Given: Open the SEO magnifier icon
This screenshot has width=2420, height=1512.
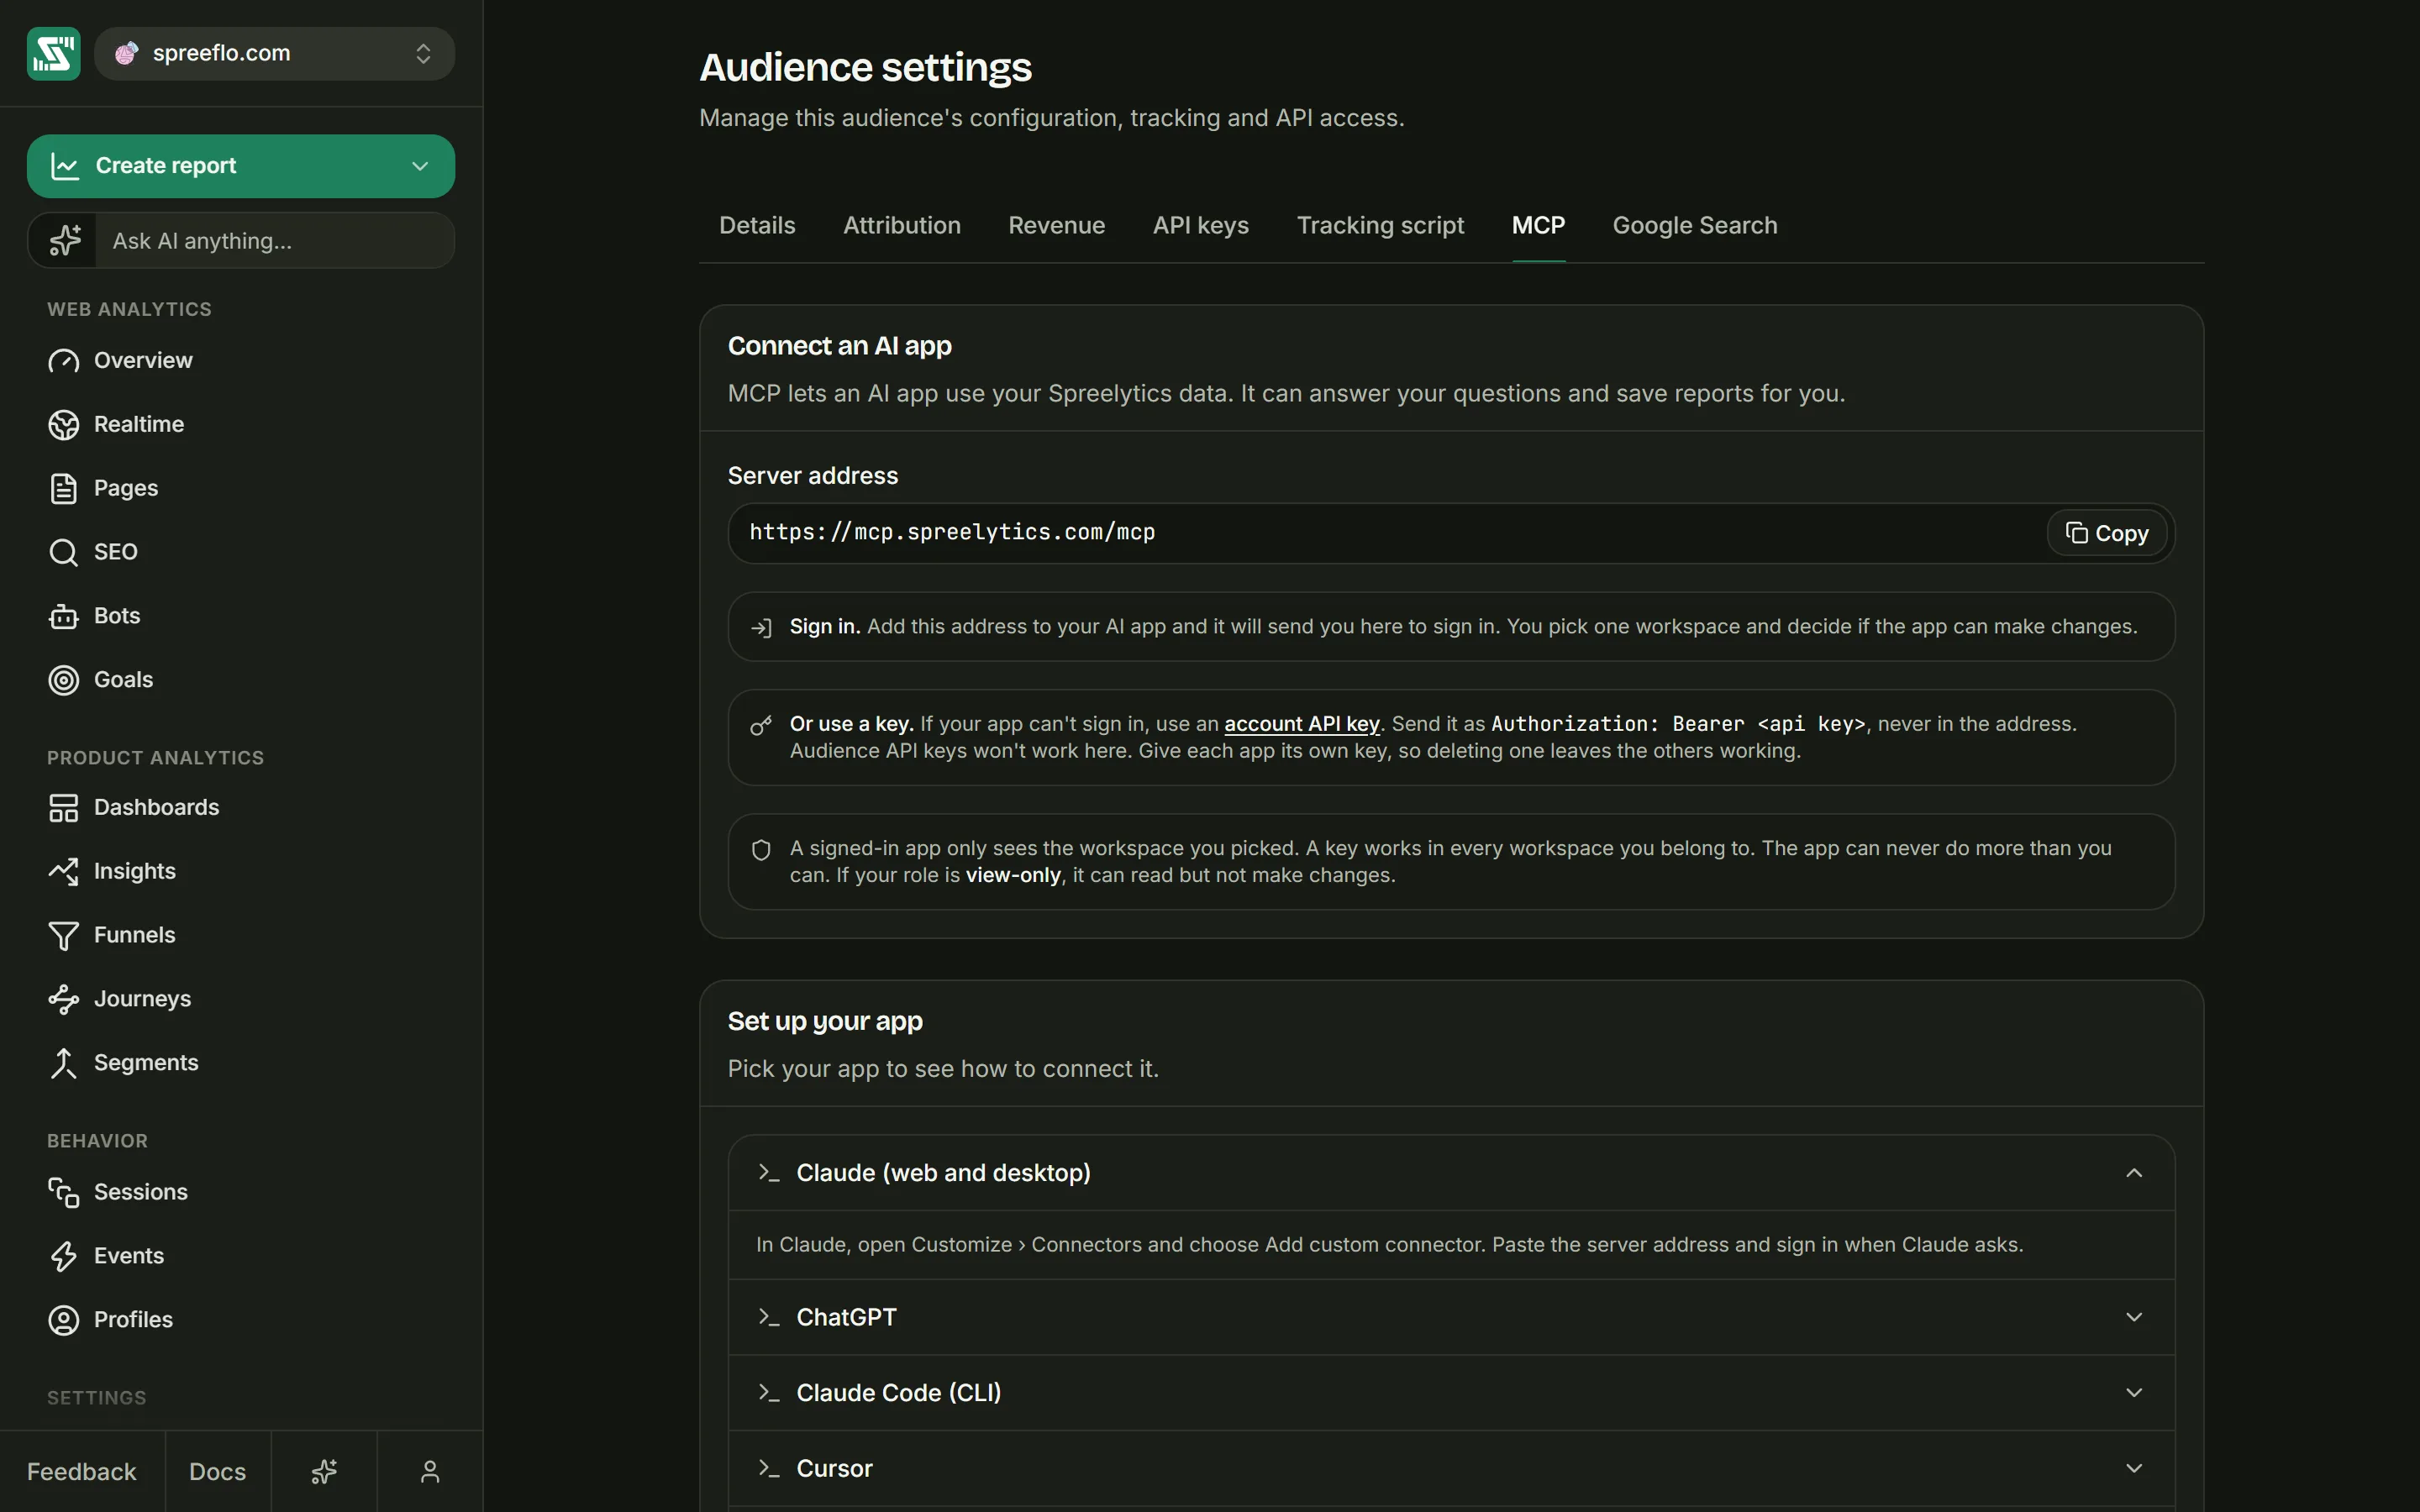Looking at the screenshot, I should click(x=63, y=553).
